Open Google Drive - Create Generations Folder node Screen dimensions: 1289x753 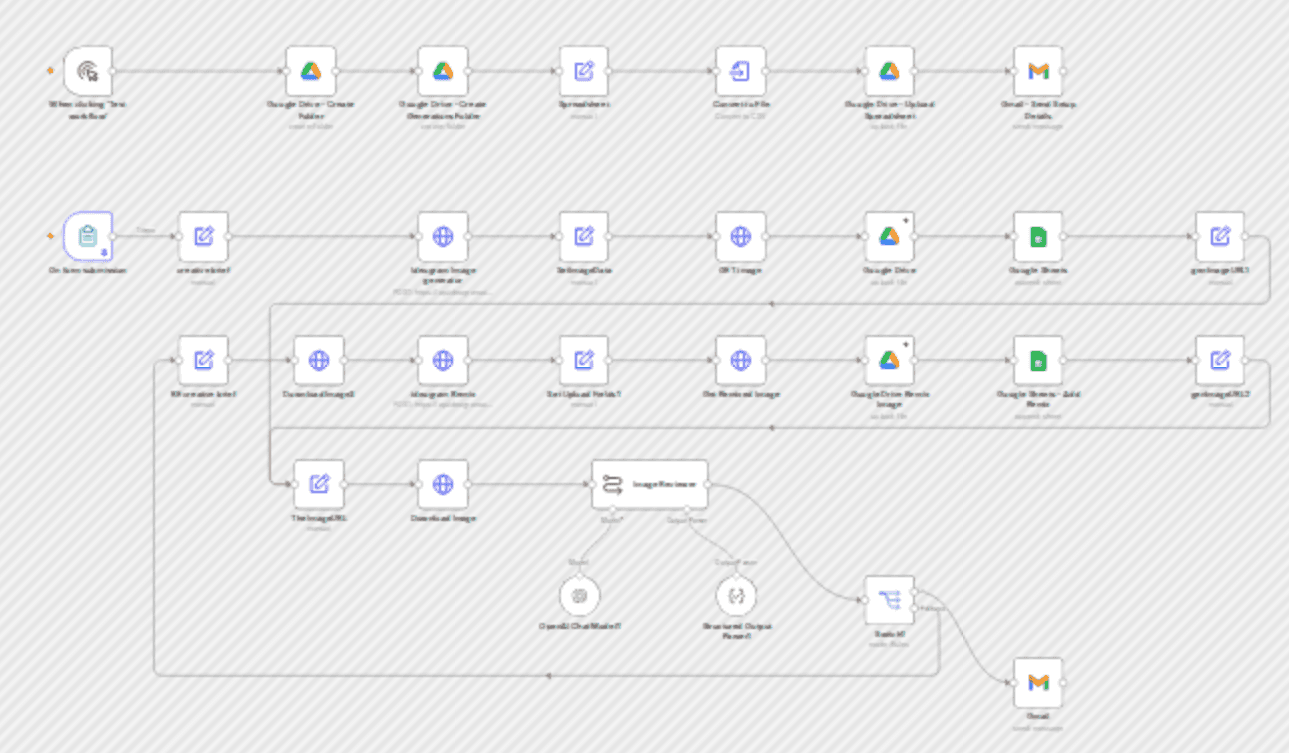tap(443, 71)
